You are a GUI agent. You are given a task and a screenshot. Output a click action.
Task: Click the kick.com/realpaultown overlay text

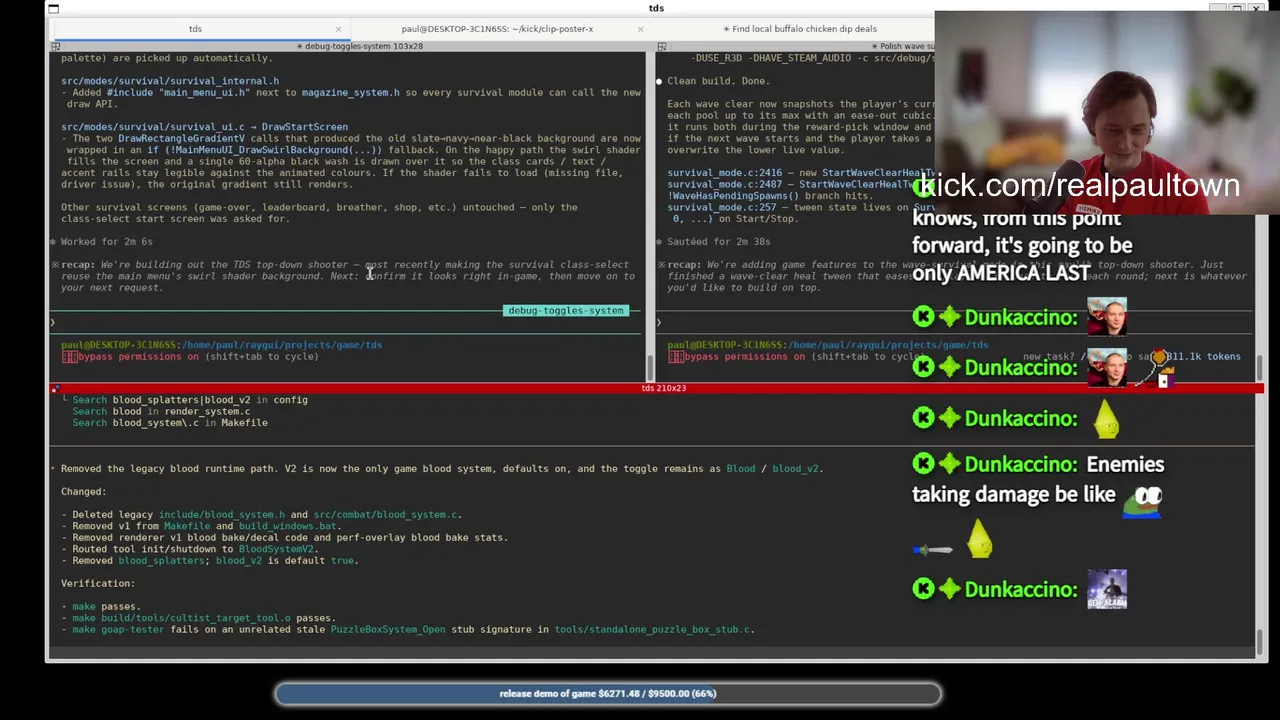(x=1077, y=185)
